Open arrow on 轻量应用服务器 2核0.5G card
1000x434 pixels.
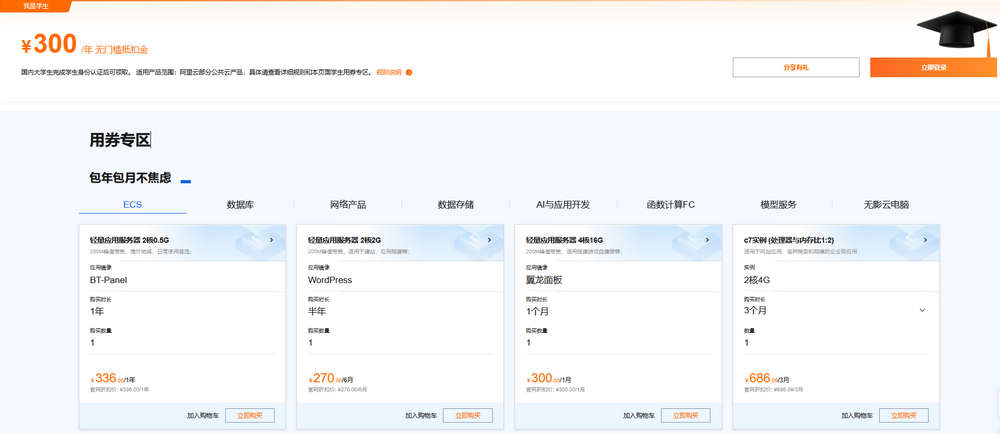coord(271,240)
